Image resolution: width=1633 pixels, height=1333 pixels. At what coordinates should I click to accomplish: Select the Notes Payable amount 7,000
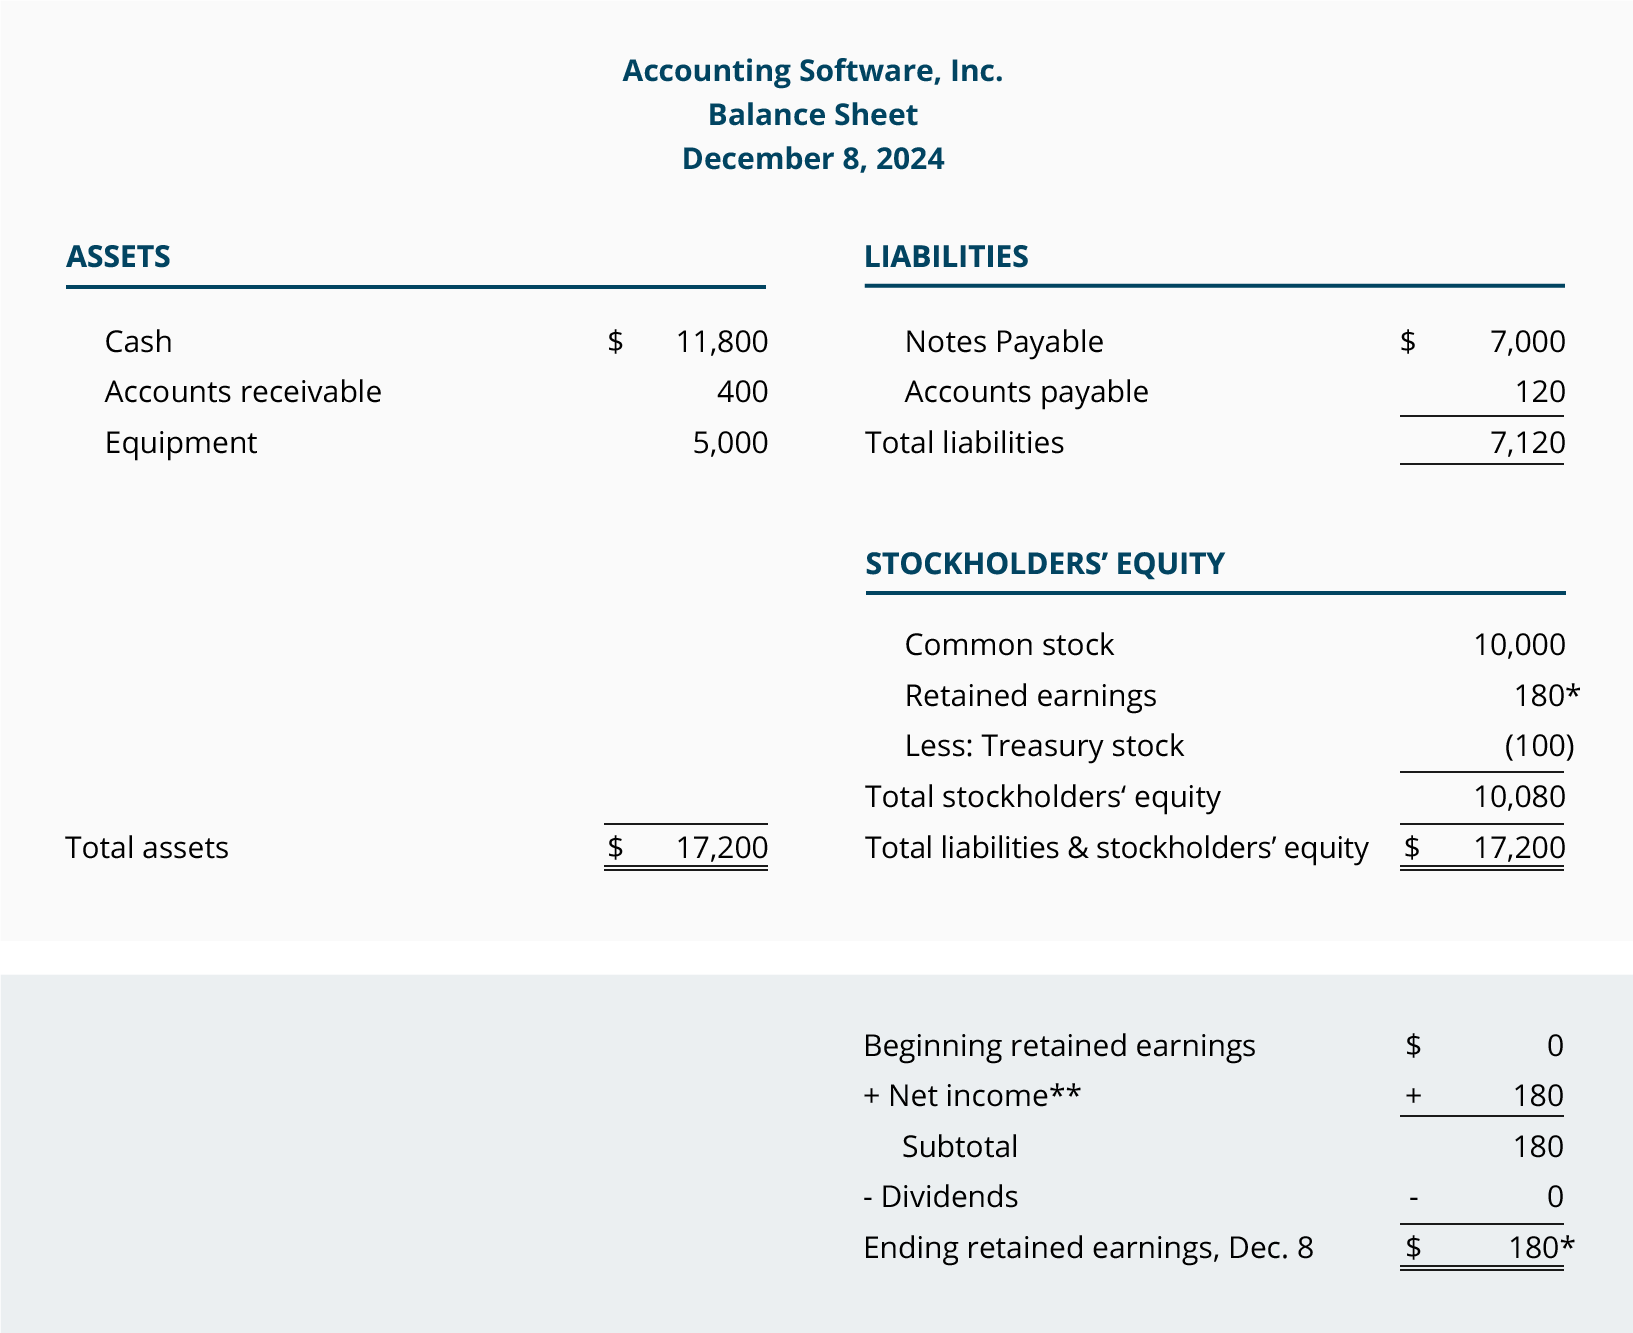pyautogui.click(x=1527, y=342)
